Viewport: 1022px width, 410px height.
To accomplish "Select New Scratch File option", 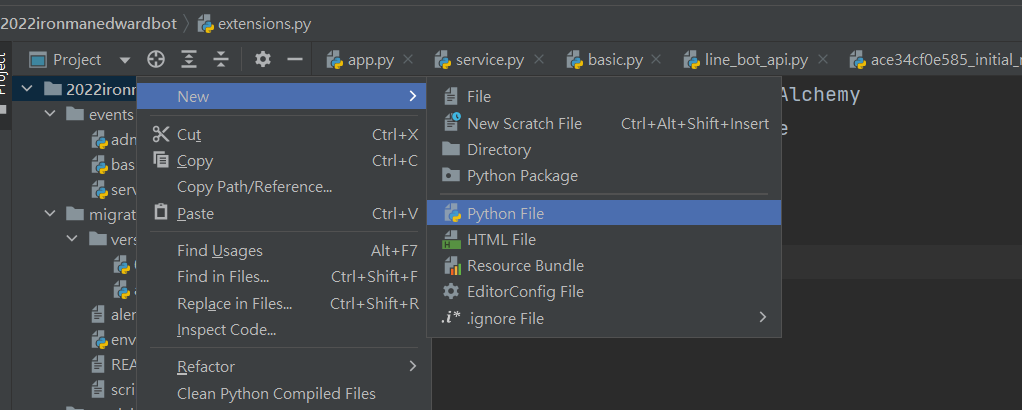I will point(524,124).
